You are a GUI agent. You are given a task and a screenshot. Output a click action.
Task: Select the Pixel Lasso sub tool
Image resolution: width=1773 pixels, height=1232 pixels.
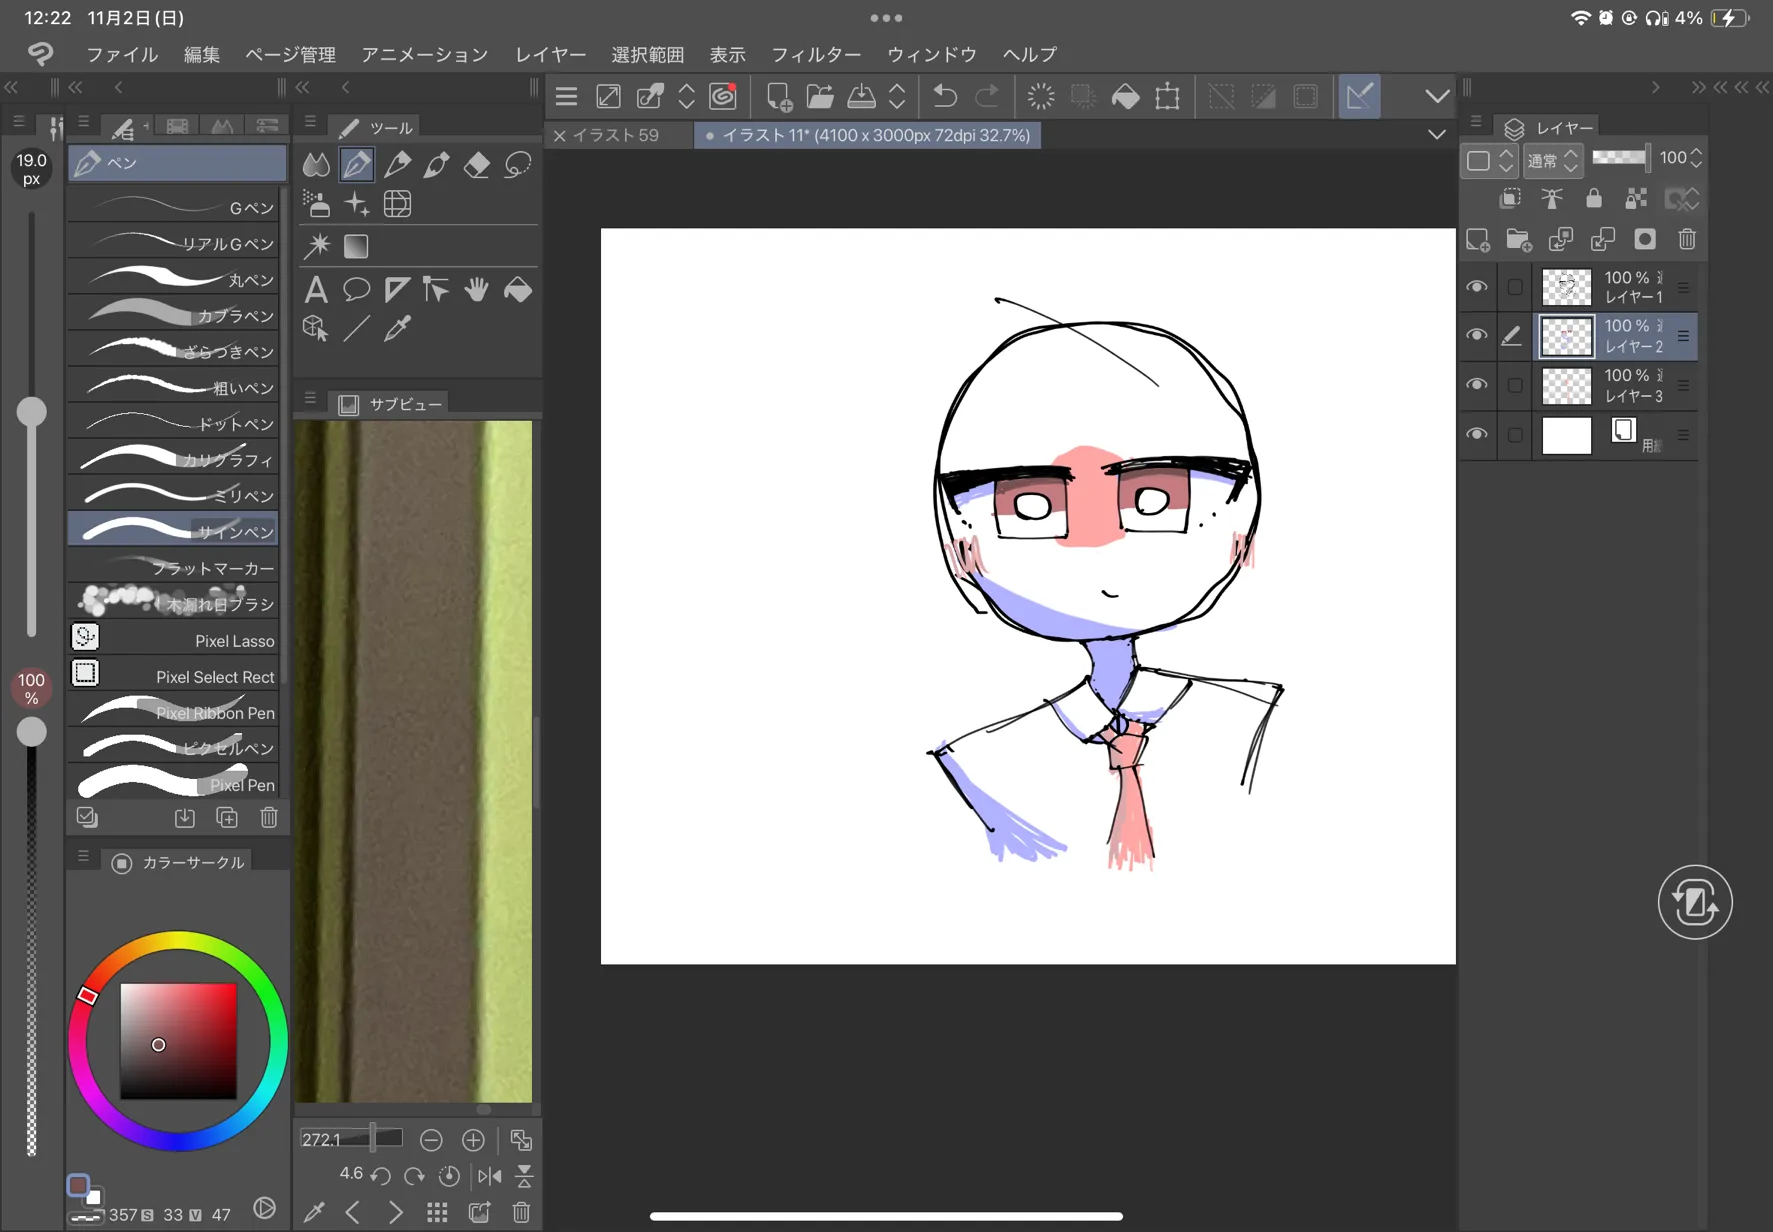pyautogui.click(x=174, y=640)
